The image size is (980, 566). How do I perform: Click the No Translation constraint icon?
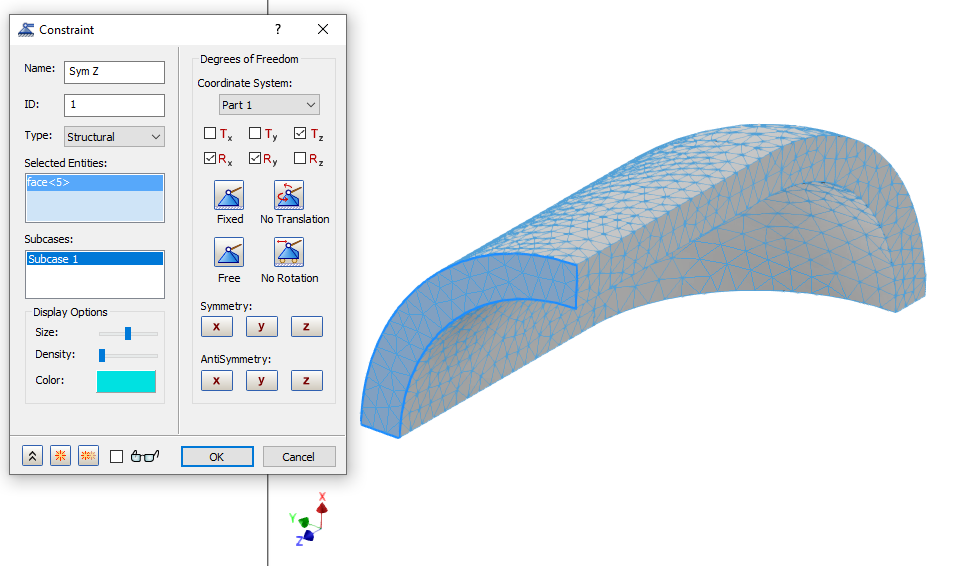tap(289, 195)
